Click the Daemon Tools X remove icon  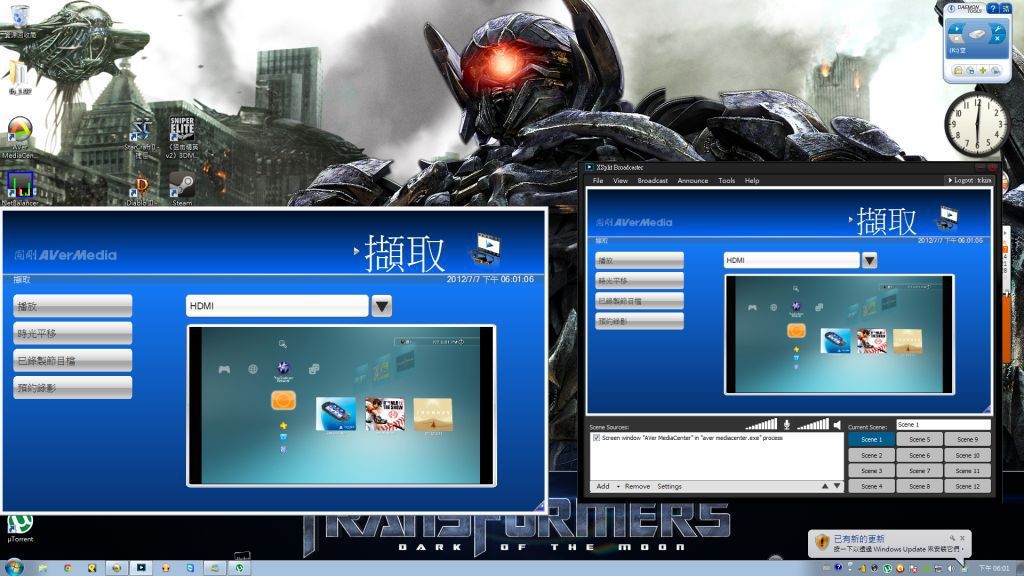coord(997,39)
